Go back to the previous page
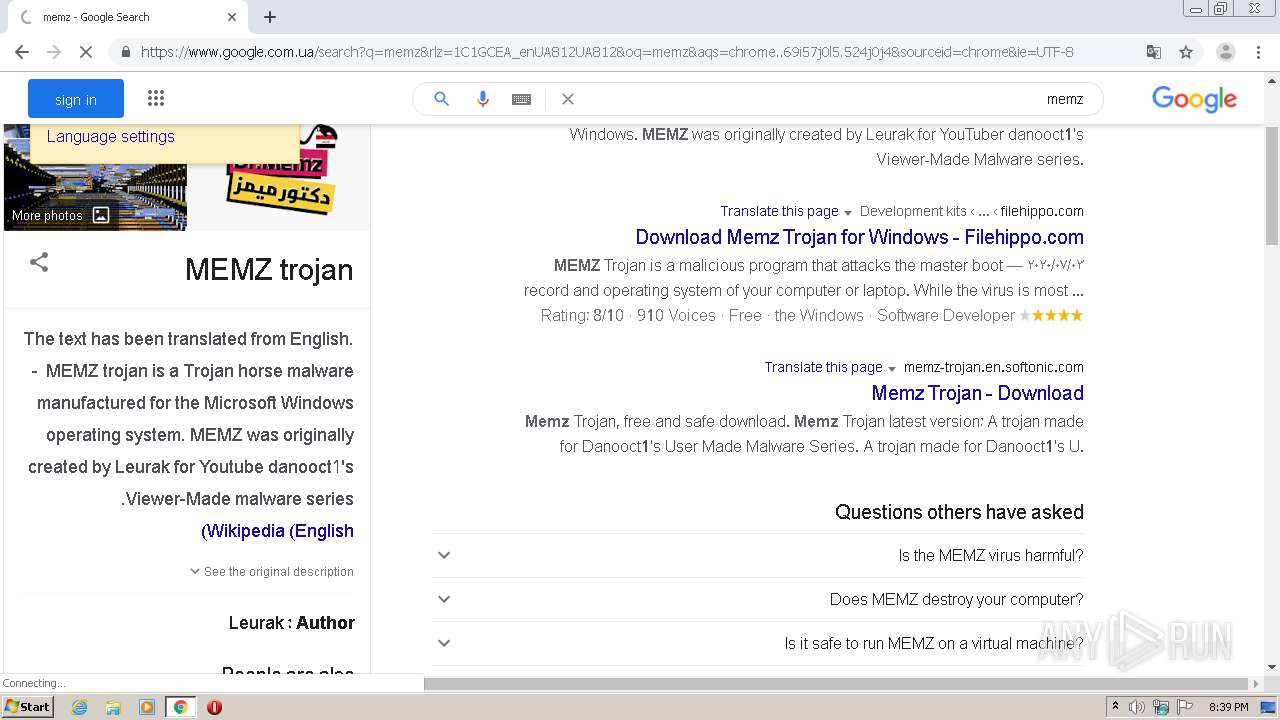This screenshot has height=720, width=1280. [22, 52]
